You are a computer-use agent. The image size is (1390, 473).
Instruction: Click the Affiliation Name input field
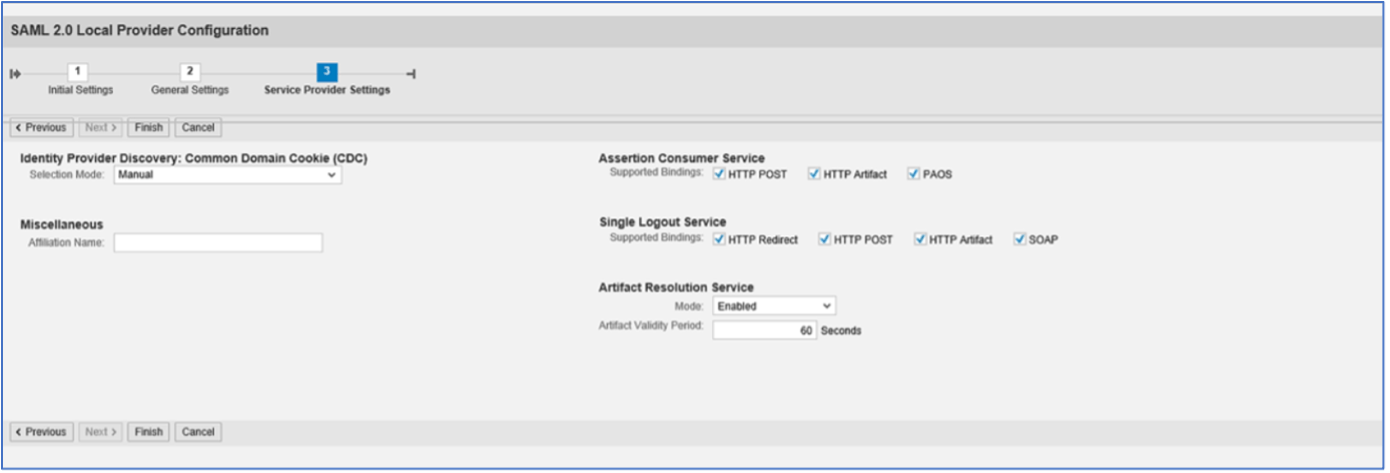tap(218, 243)
